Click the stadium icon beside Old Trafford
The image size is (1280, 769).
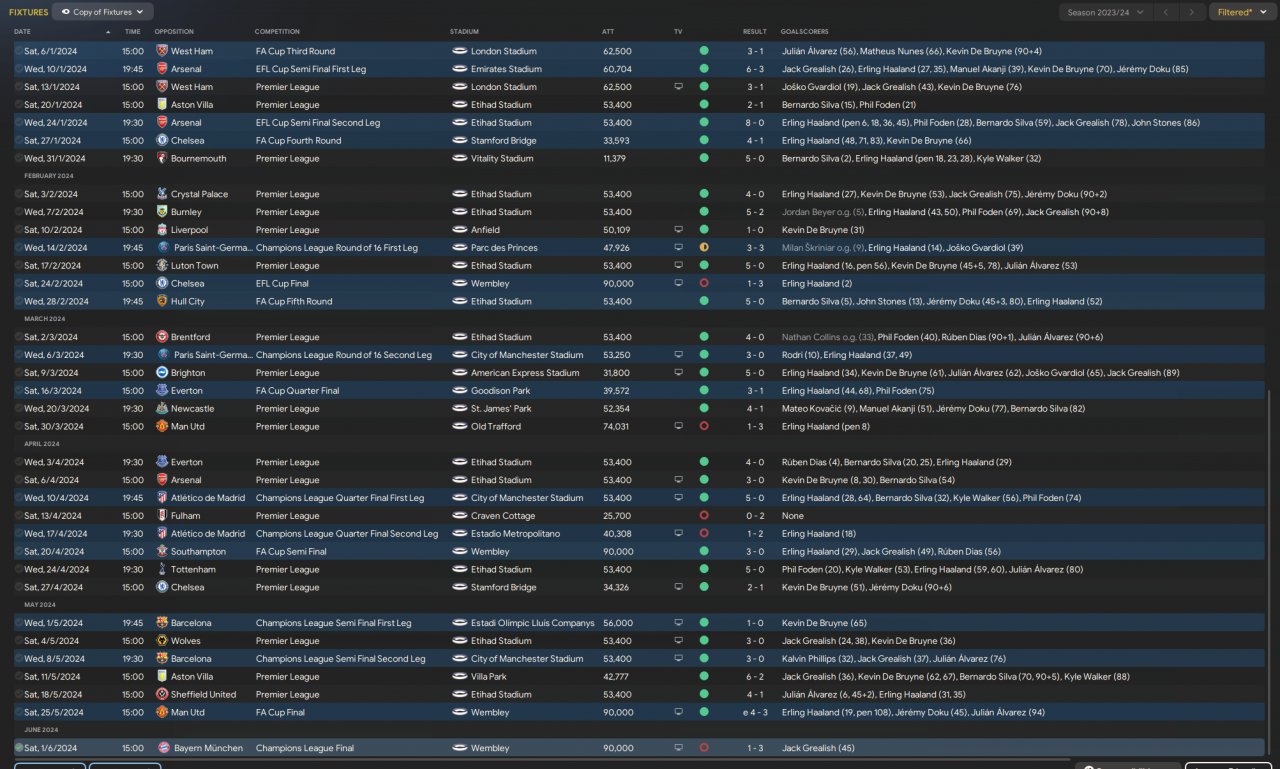[x=460, y=426]
